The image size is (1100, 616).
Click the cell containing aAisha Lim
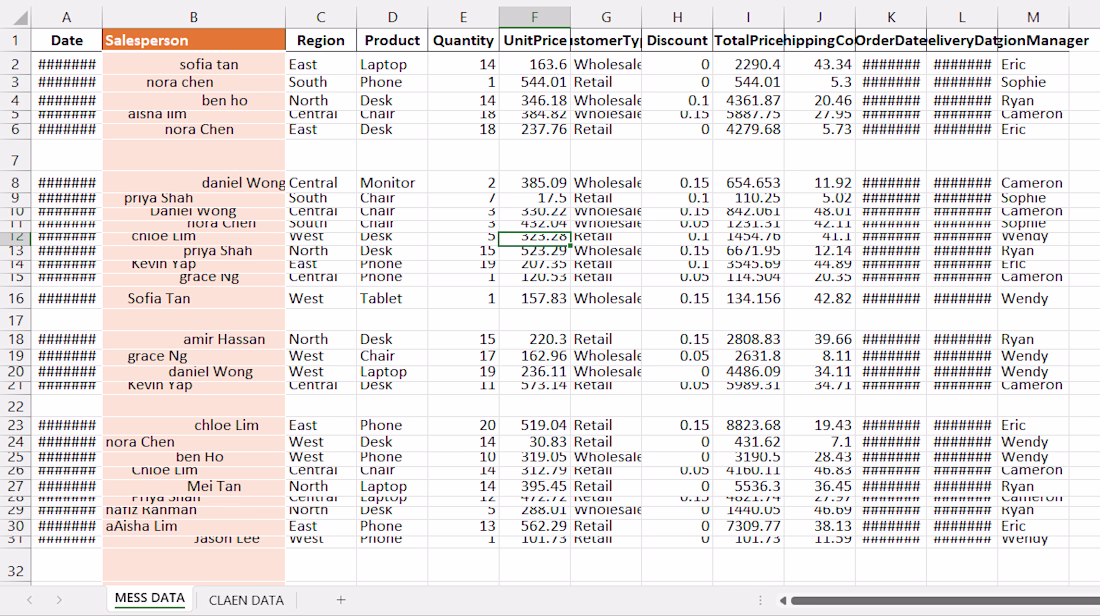(x=194, y=526)
